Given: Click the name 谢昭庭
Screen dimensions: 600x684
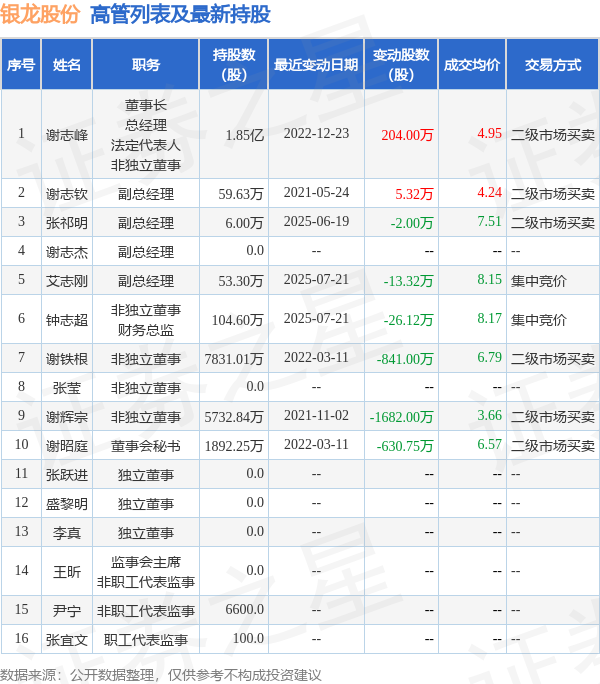Looking at the screenshot, I should point(67,446).
